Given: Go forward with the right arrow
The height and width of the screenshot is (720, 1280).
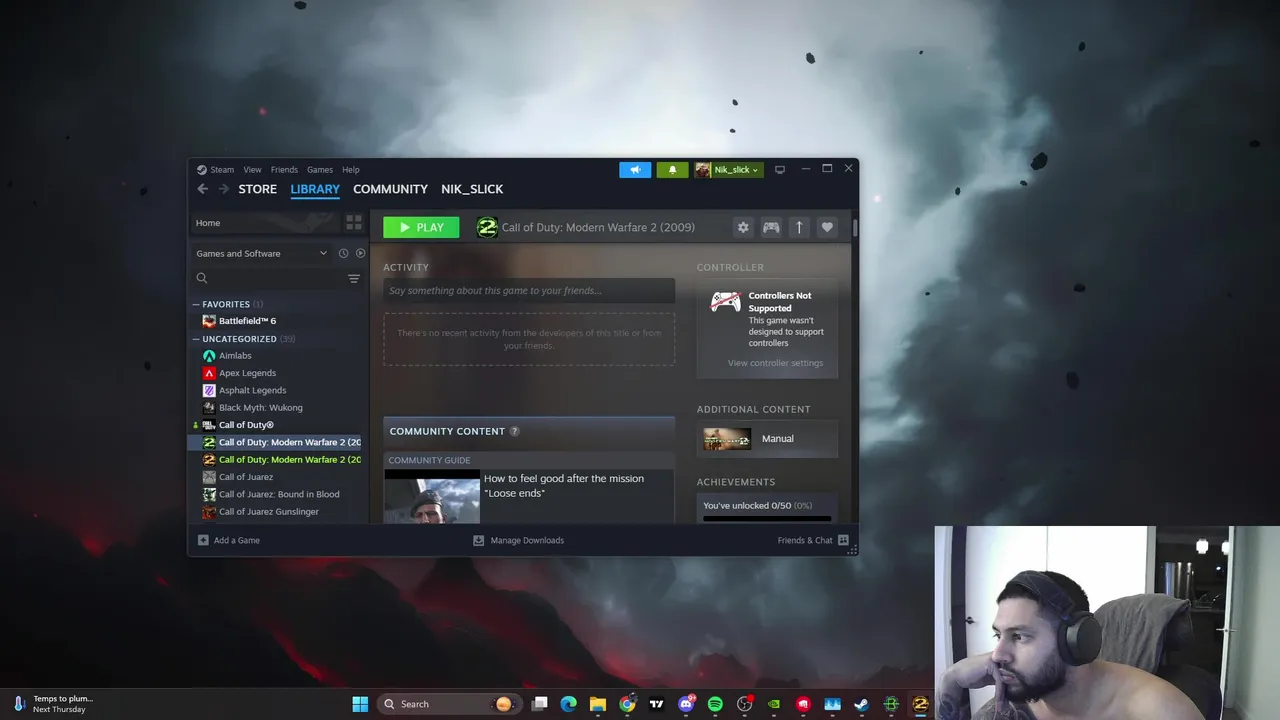Looking at the screenshot, I should point(224,189).
